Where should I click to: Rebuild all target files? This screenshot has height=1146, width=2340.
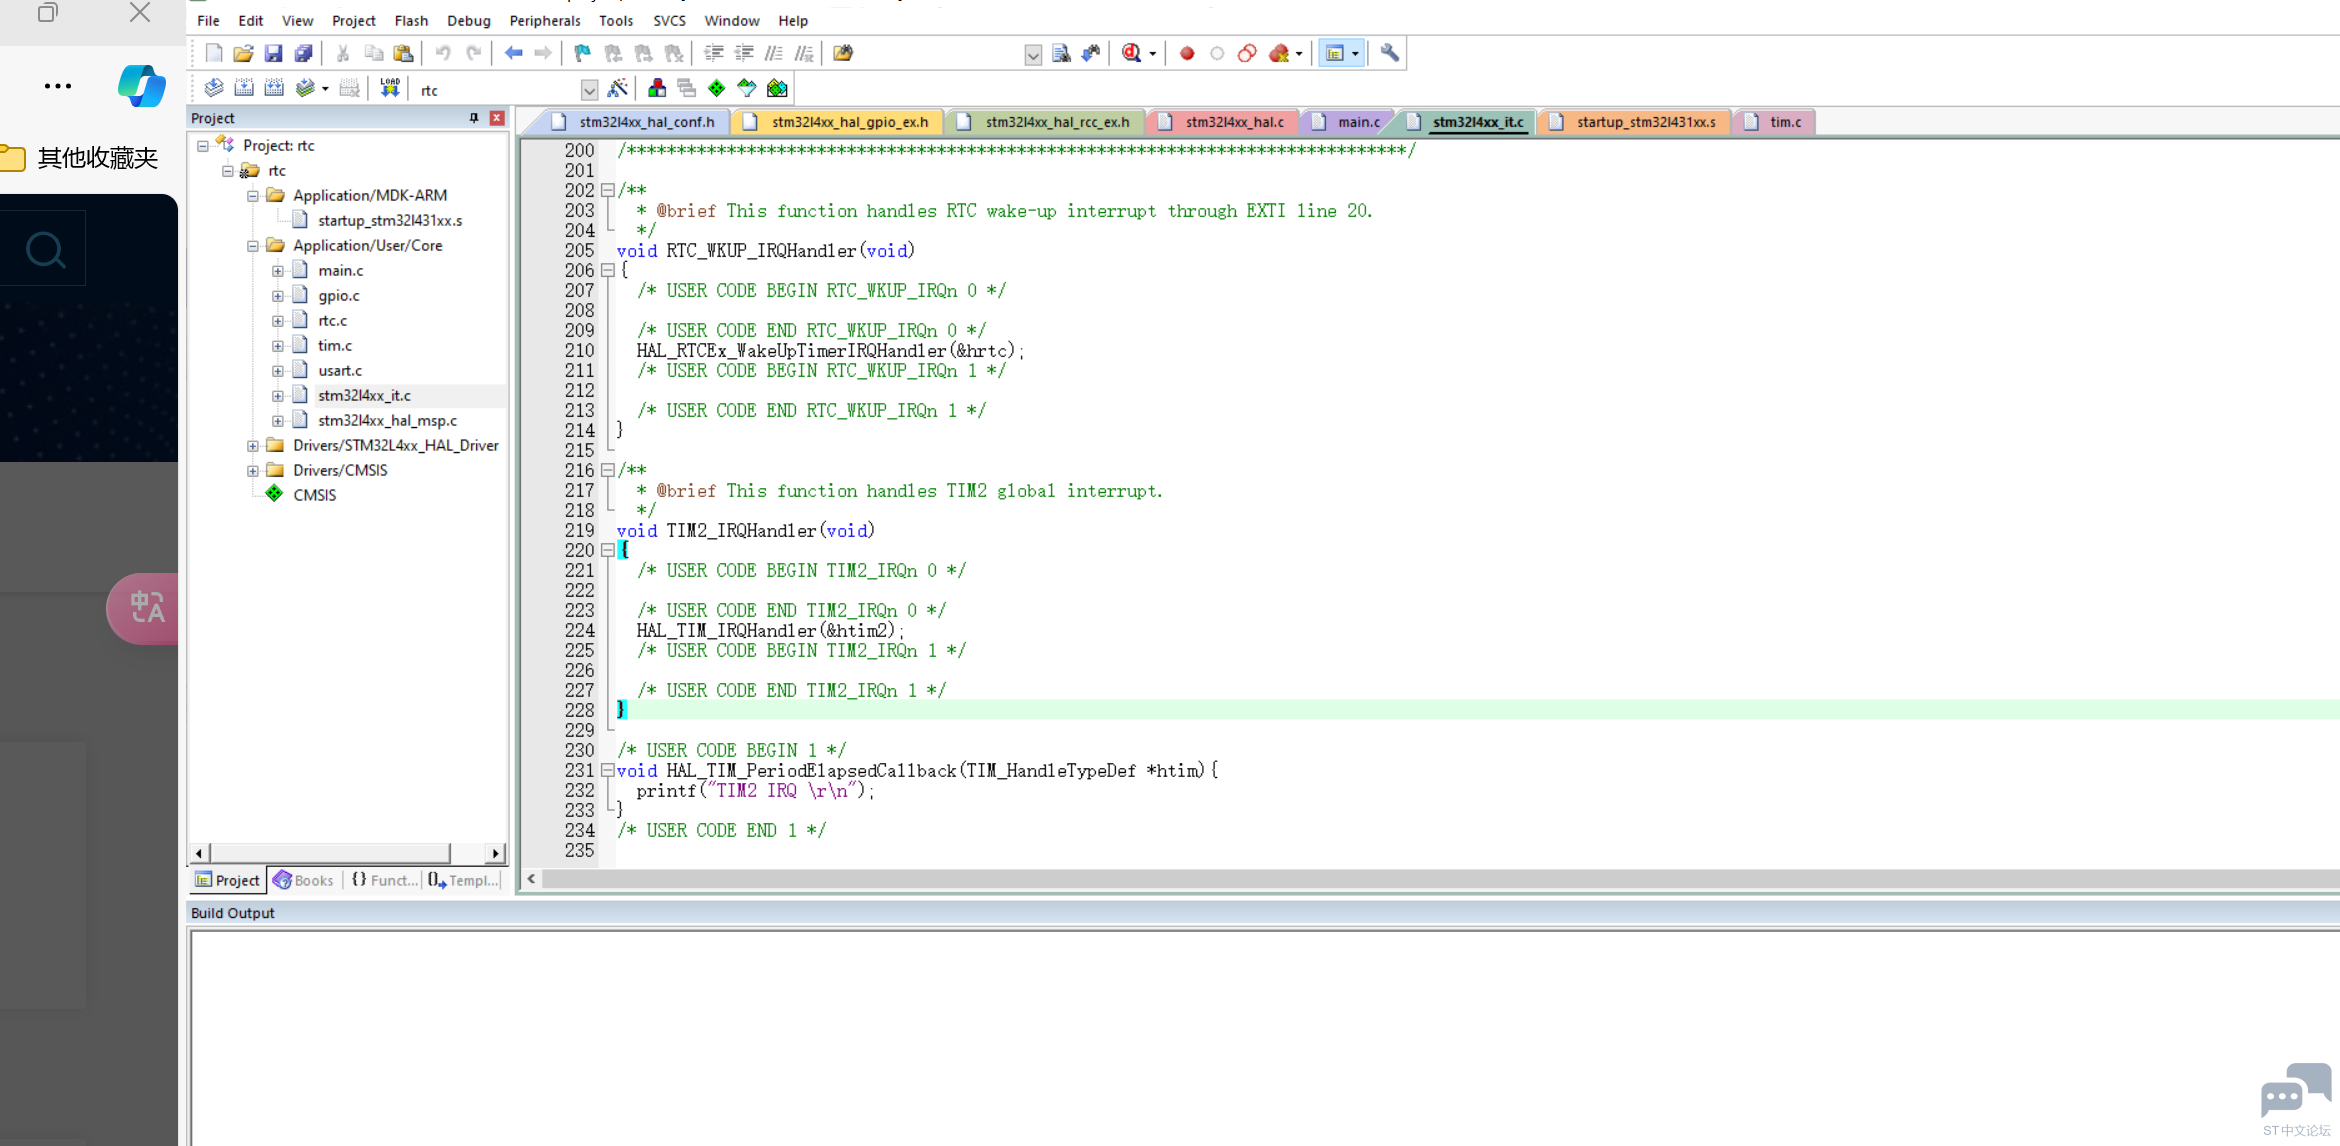pos(273,88)
